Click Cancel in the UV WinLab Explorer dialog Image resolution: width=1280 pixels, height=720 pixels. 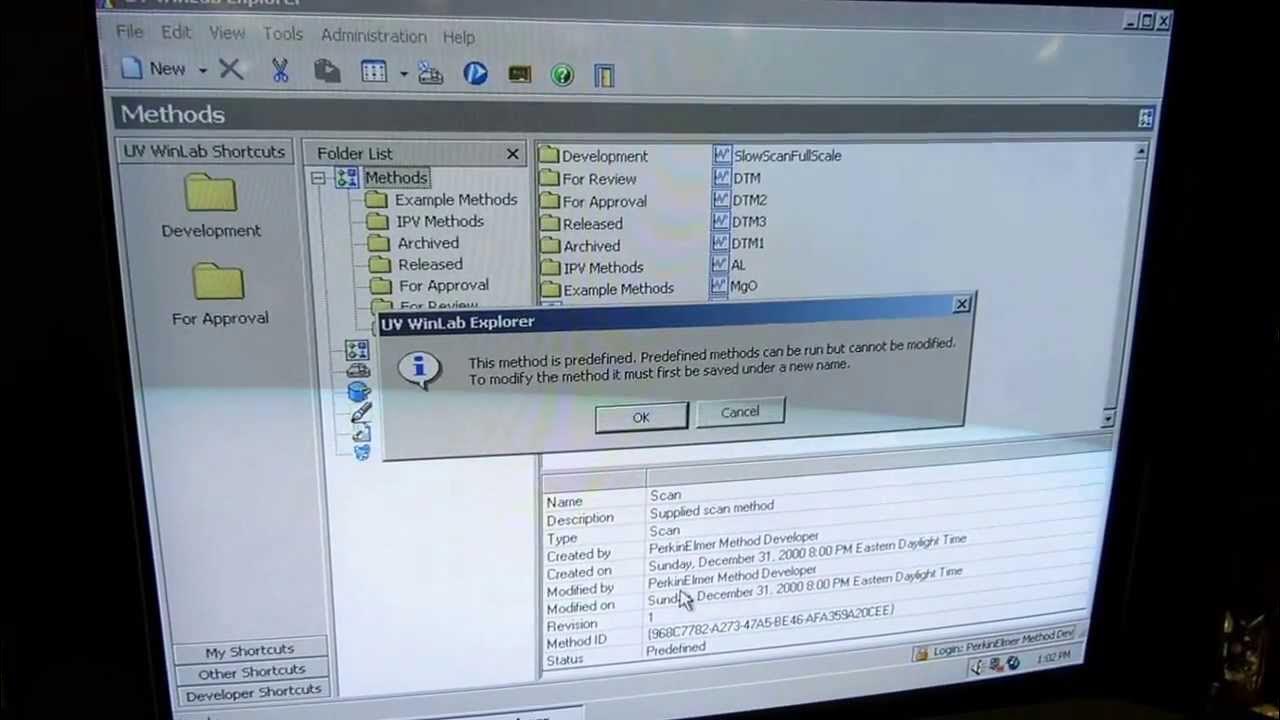(x=740, y=412)
